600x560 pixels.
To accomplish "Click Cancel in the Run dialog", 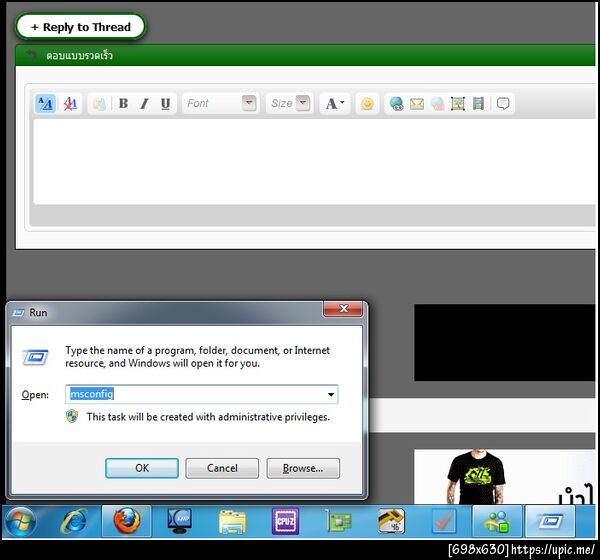I will tap(222, 468).
